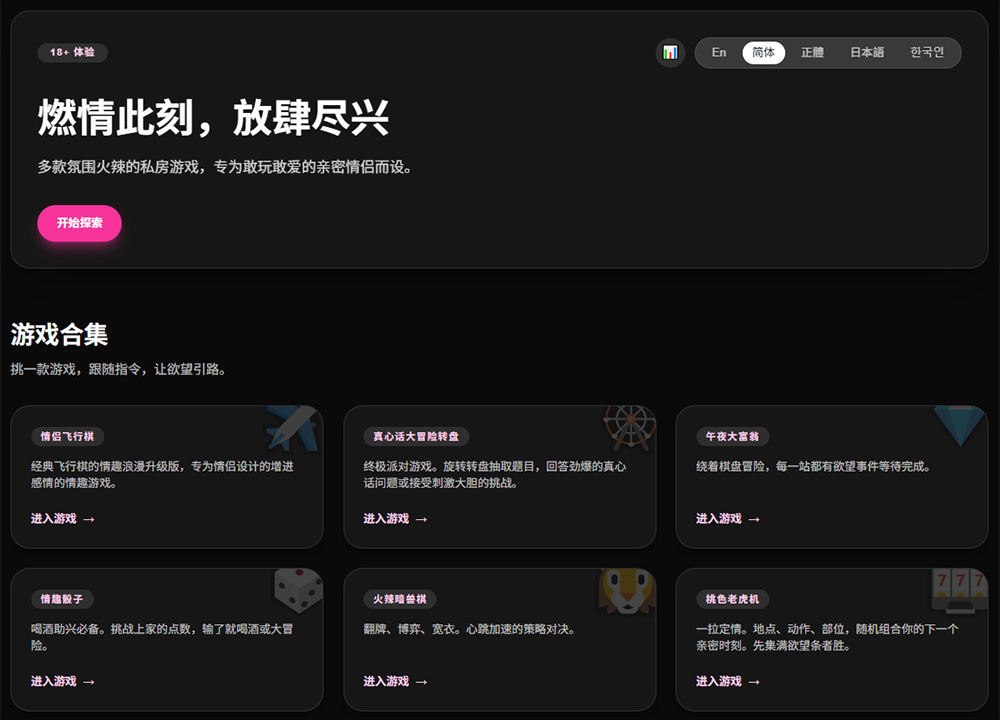This screenshot has height=720, width=1000.
Task: Choose 日本語 language option
Action: pyautogui.click(x=867, y=52)
